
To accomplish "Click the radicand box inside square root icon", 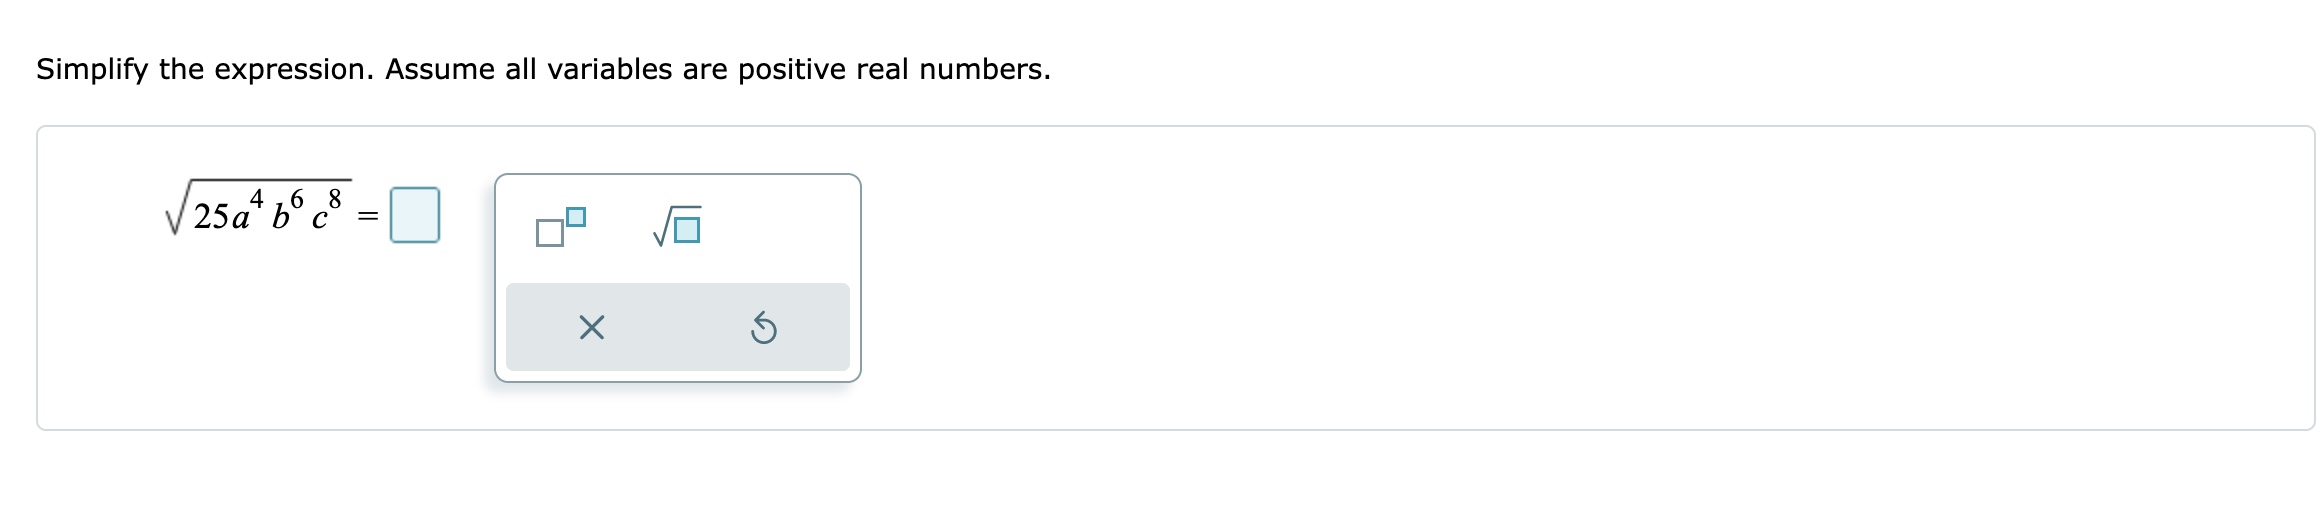I will (x=687, y=230).
